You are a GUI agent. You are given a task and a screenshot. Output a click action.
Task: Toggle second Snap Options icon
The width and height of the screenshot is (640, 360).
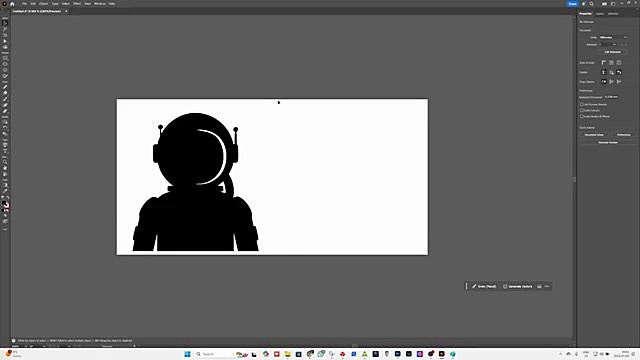(x=611, y=82)
